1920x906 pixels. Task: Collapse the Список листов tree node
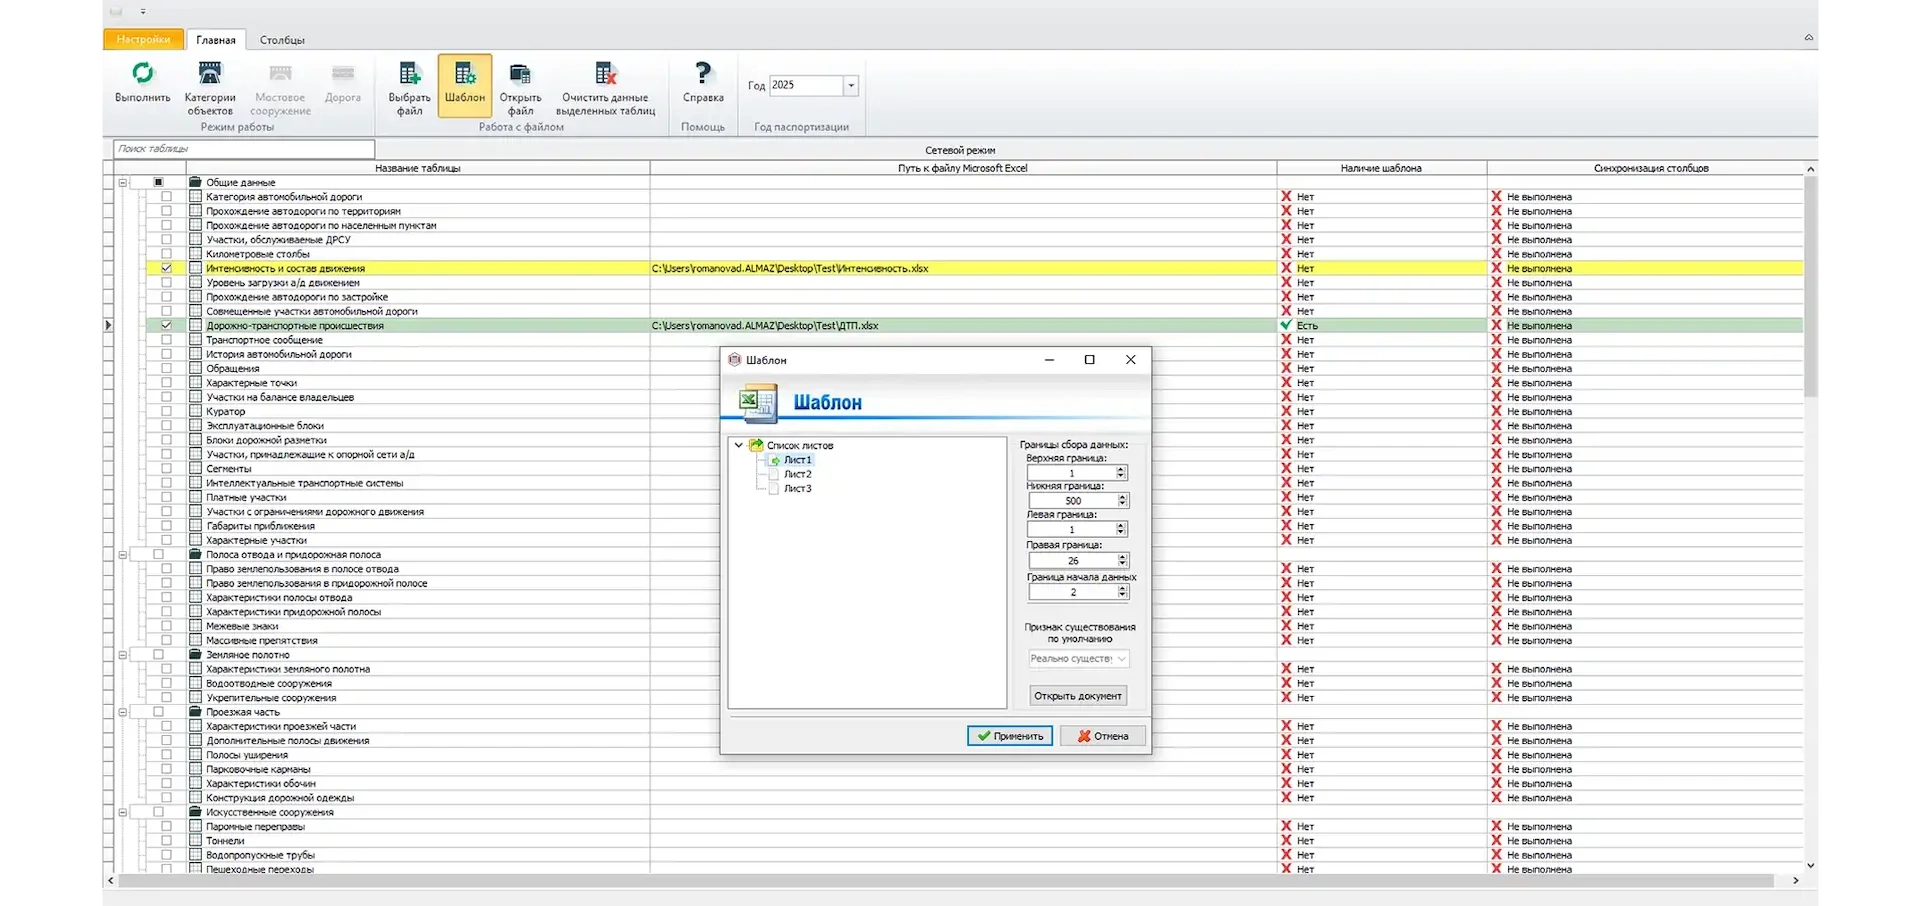pos(739,445)
